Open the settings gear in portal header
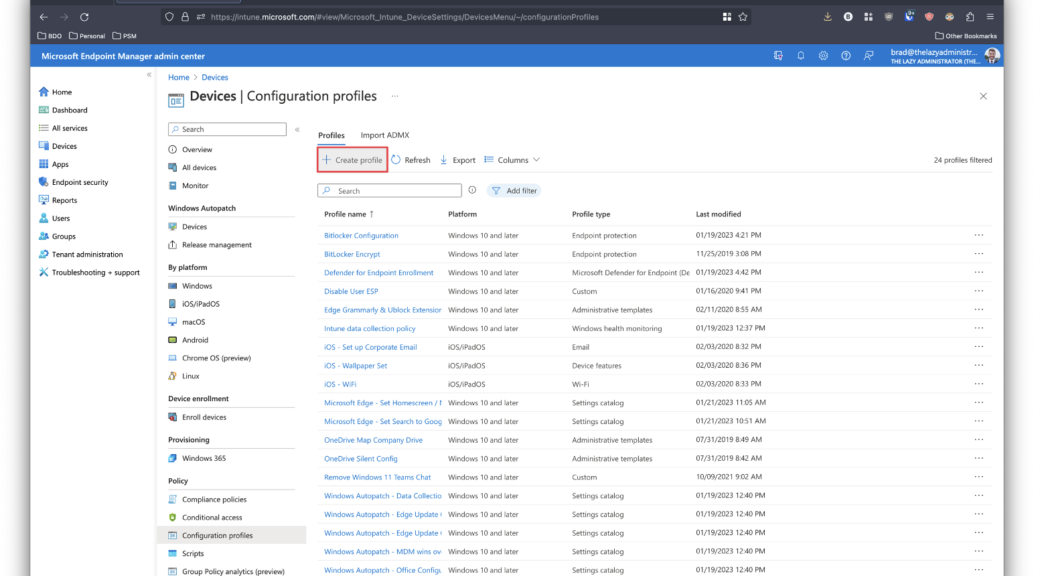1038x576 pixels. [x=824, y=56]
